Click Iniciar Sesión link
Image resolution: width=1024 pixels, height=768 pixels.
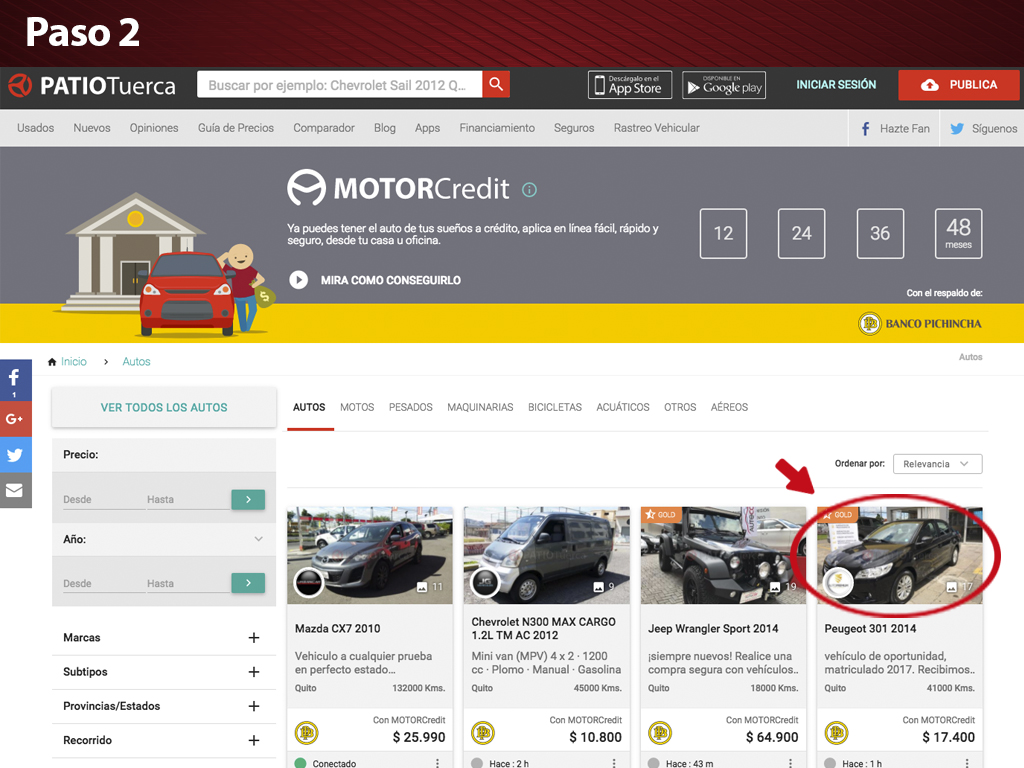[x=836, y=85]
